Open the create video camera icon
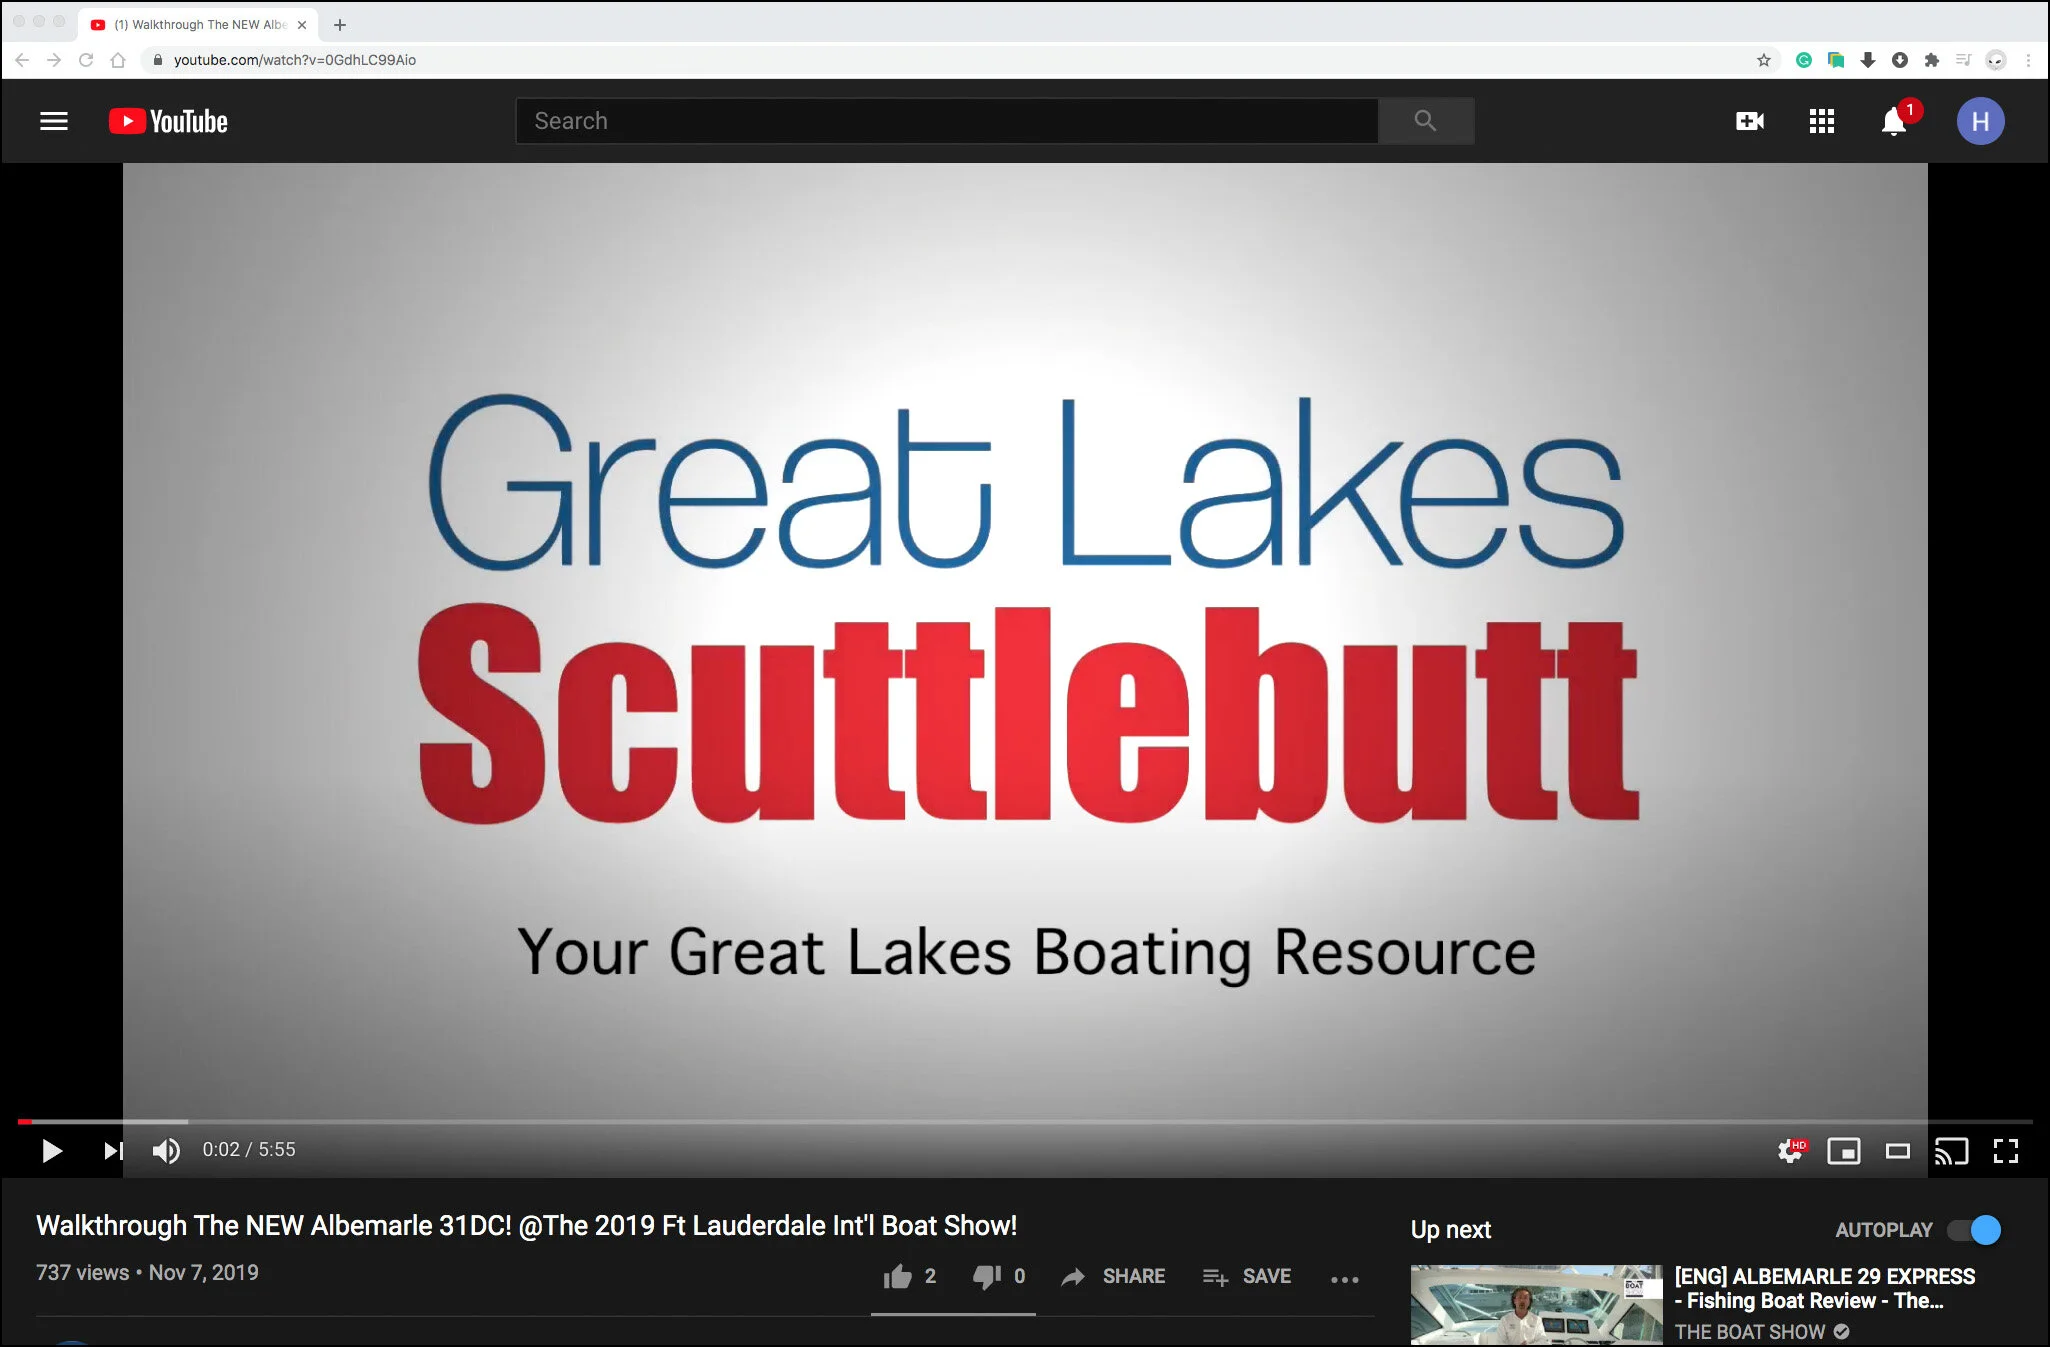 (1749, 121)
